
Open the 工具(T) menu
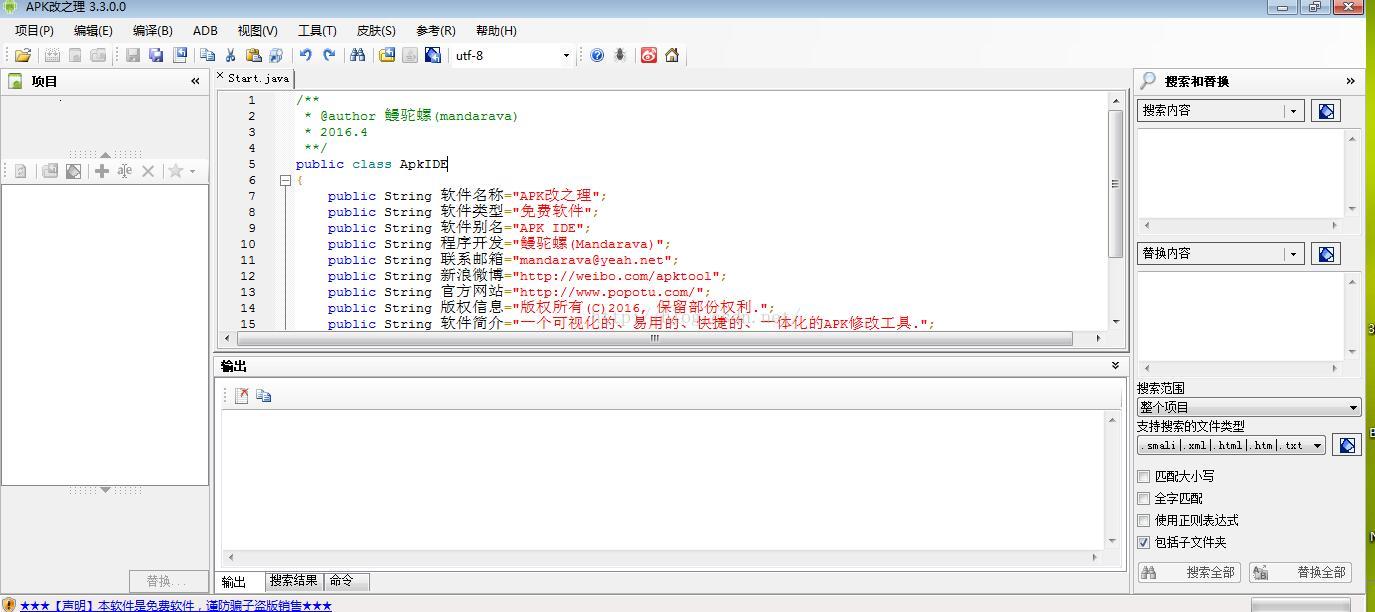[317, 31]
